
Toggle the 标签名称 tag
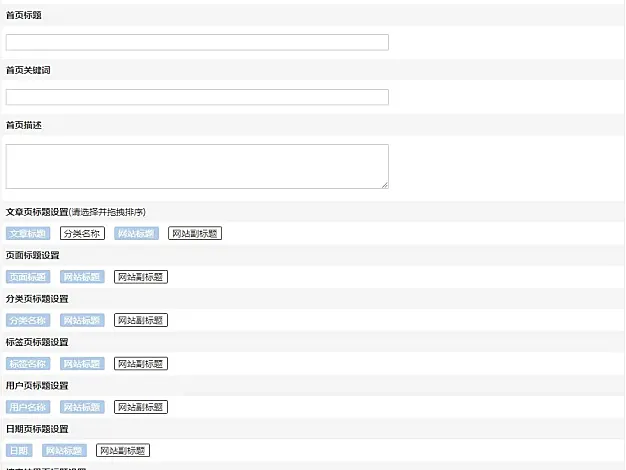(x=27, y=364)
